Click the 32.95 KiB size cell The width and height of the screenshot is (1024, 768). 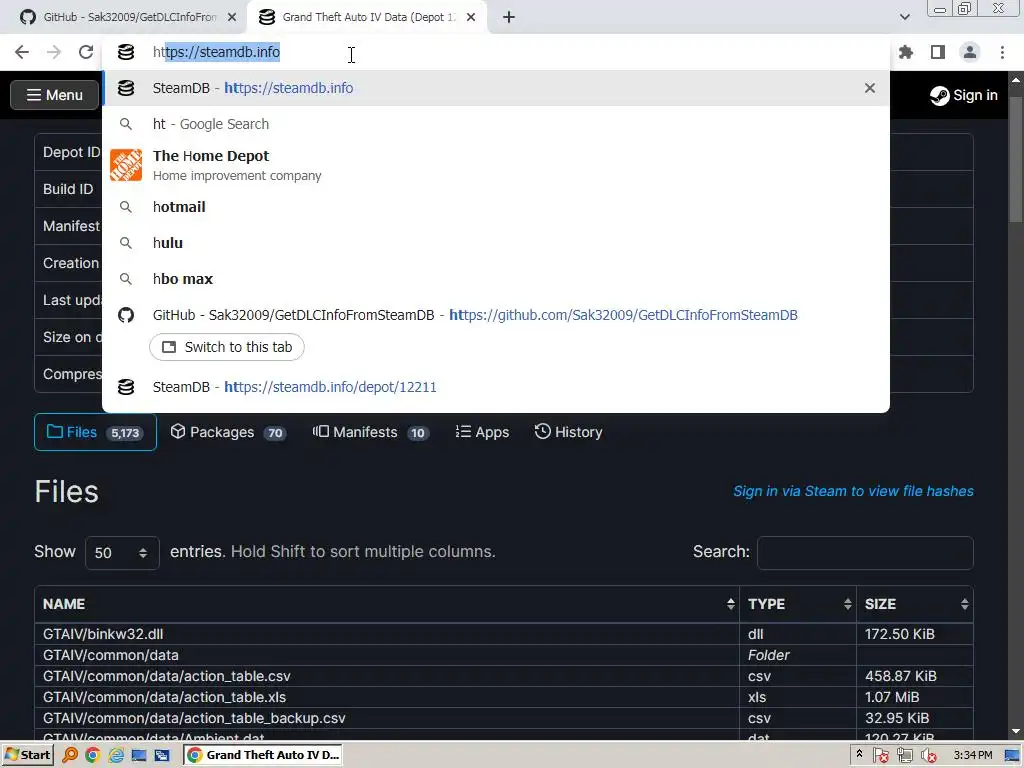(915, 718)
